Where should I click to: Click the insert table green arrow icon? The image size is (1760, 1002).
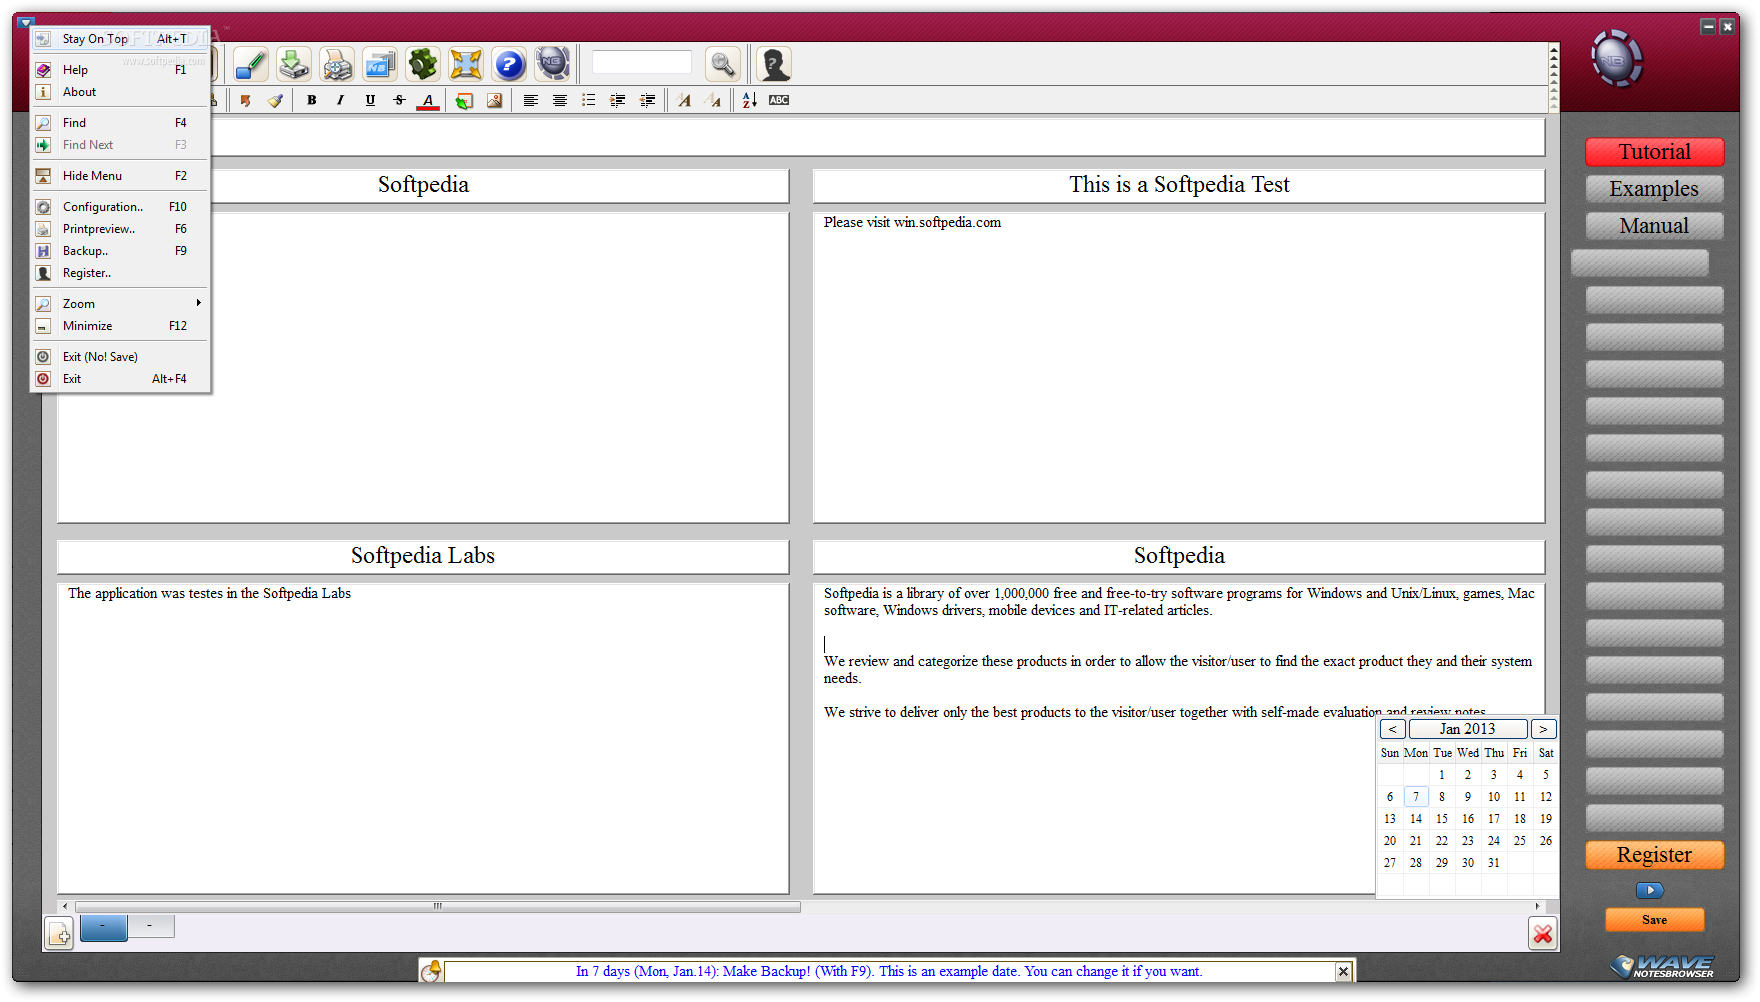[464, 100]
